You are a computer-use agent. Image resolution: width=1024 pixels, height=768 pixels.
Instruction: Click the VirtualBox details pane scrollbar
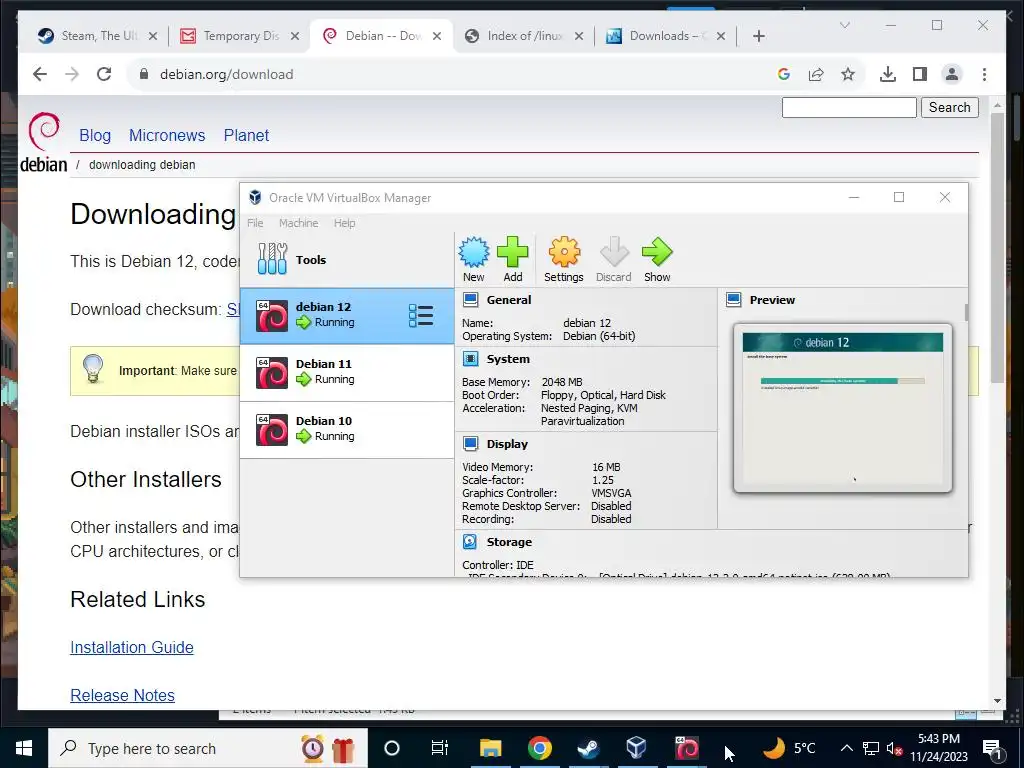[x=966, y=312]
